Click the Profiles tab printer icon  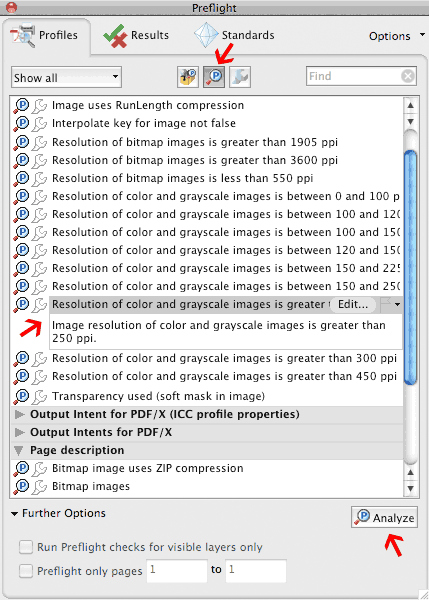coord(22,35)
